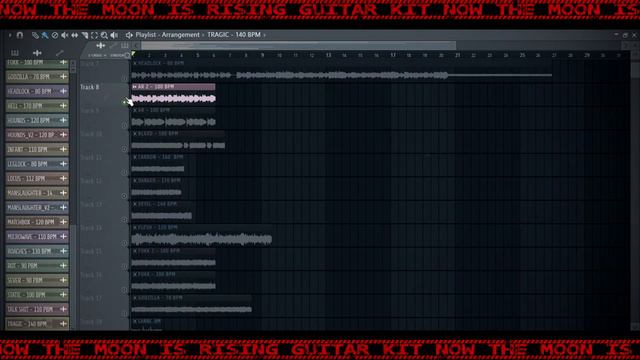
Task: Select HEADLOCK - 80 BPM in picker
Action: [x=37, y=91]
